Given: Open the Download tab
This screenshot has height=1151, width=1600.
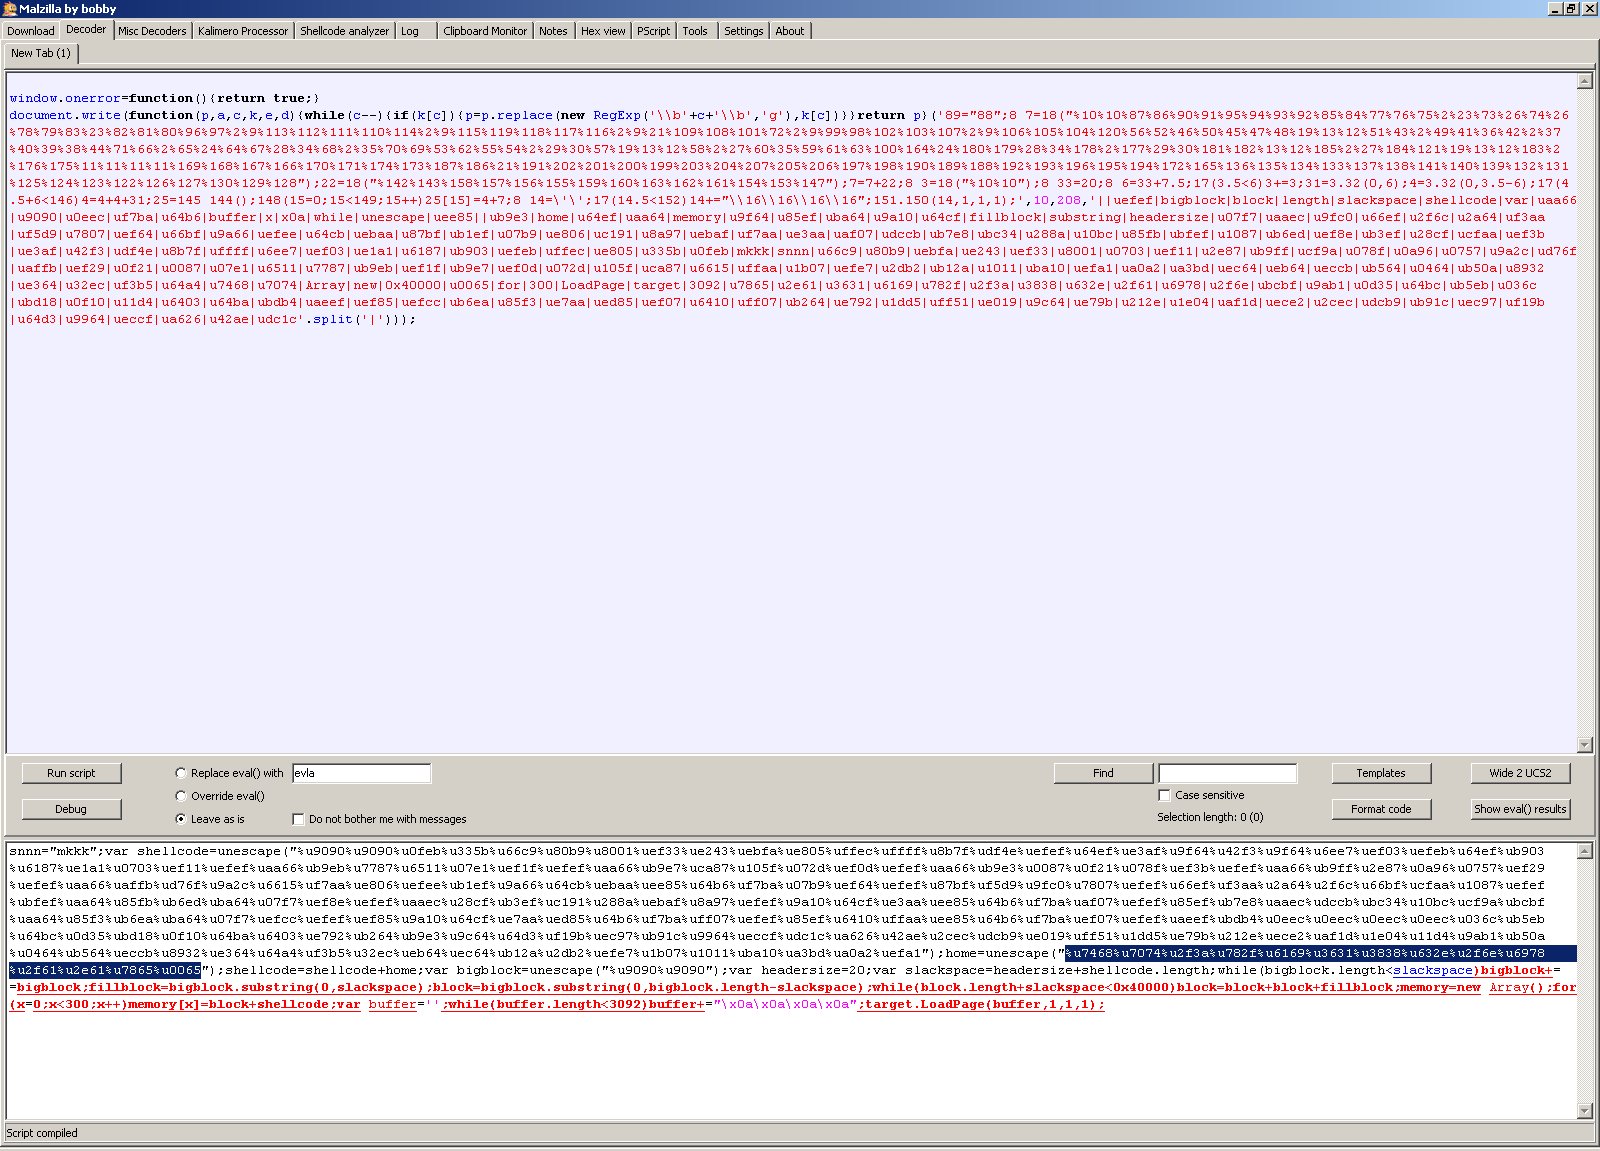Looking at the screenshot, I should pos(31,31).
